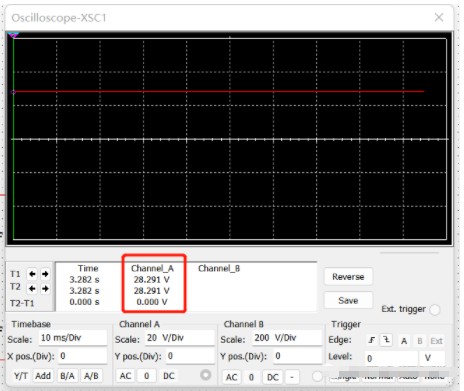464x391 pixels.
Task: Select the Channel A round terminal icon
Action: coord(206,375)
